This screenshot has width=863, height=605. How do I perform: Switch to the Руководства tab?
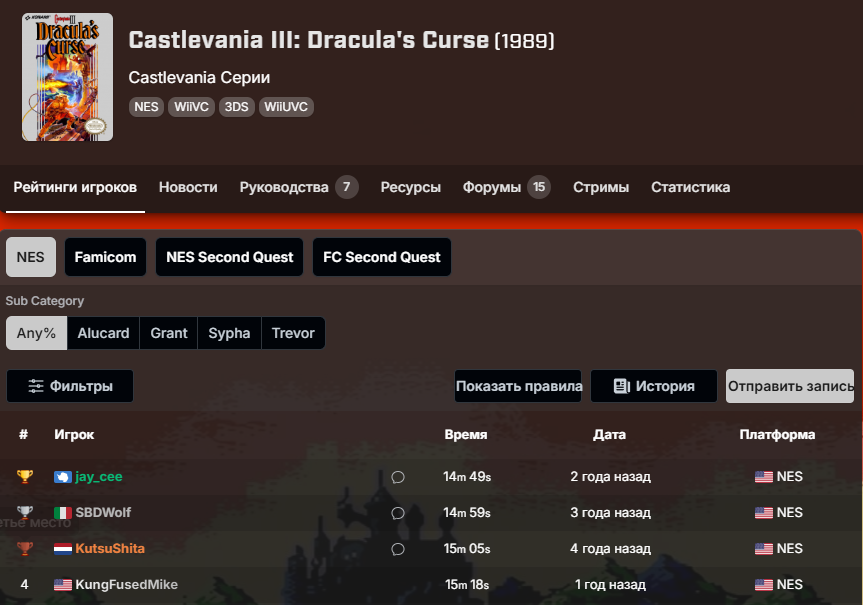299,188
